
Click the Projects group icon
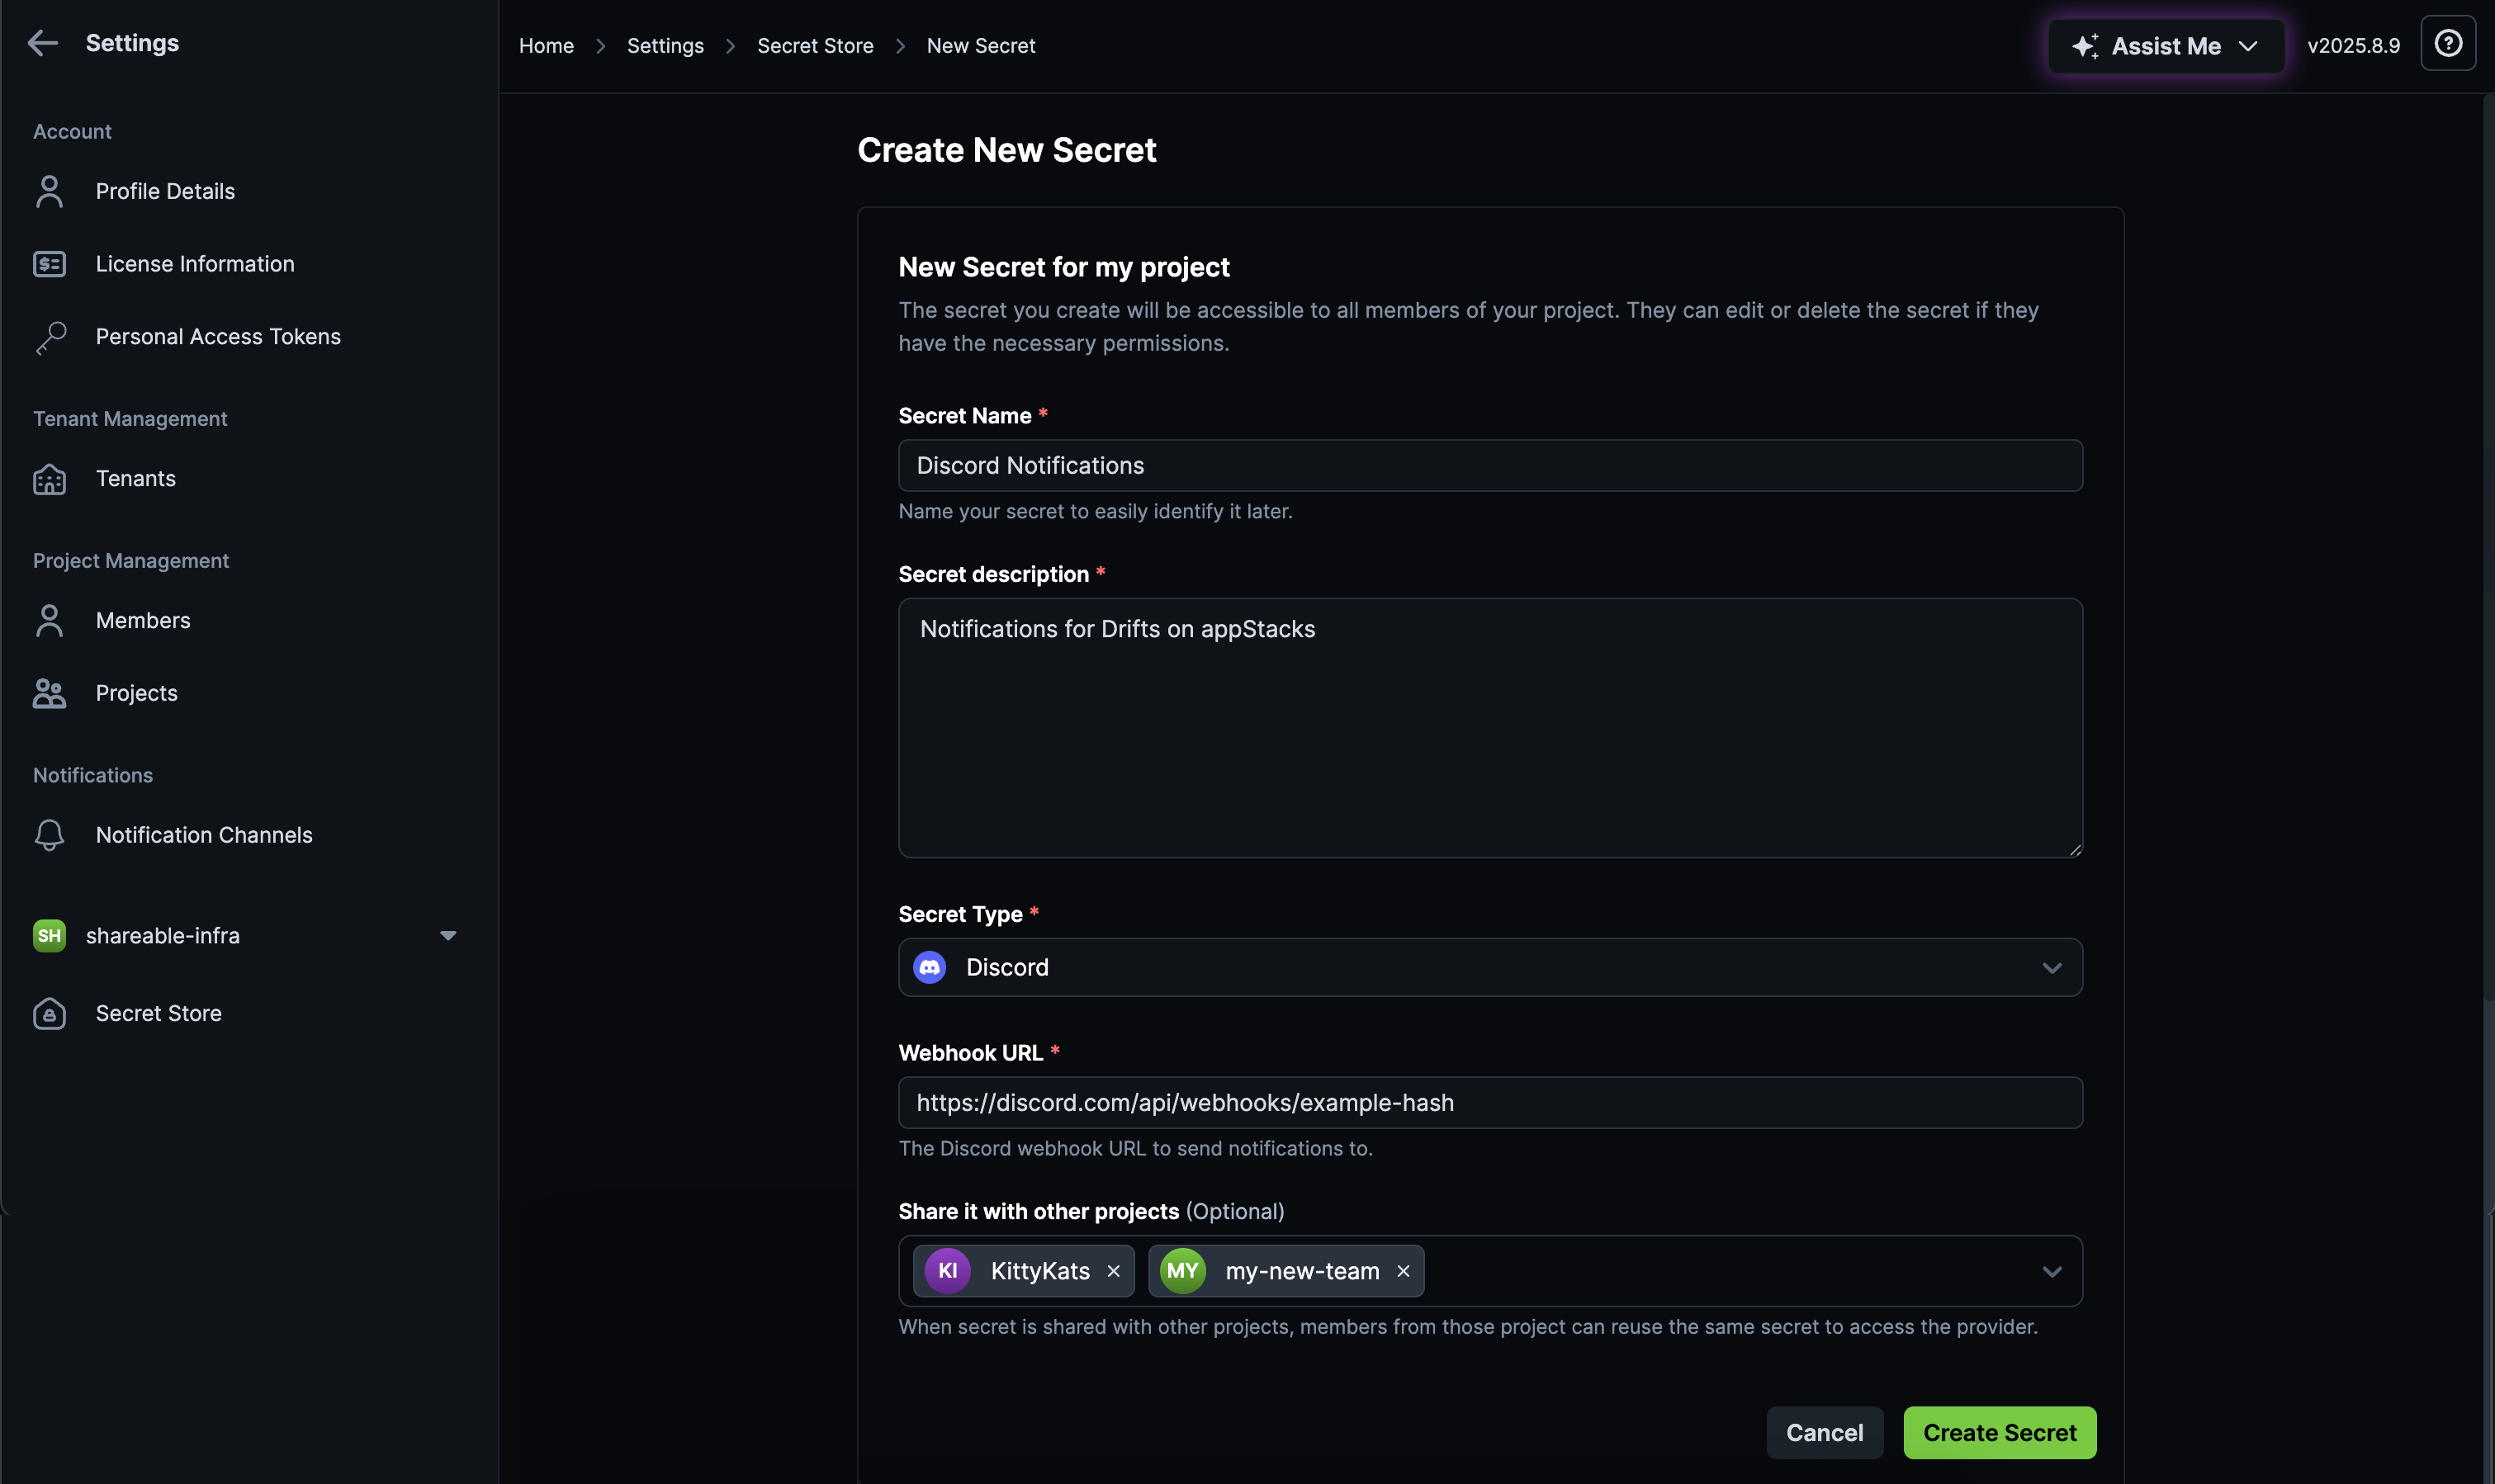(x=49, y=693)
